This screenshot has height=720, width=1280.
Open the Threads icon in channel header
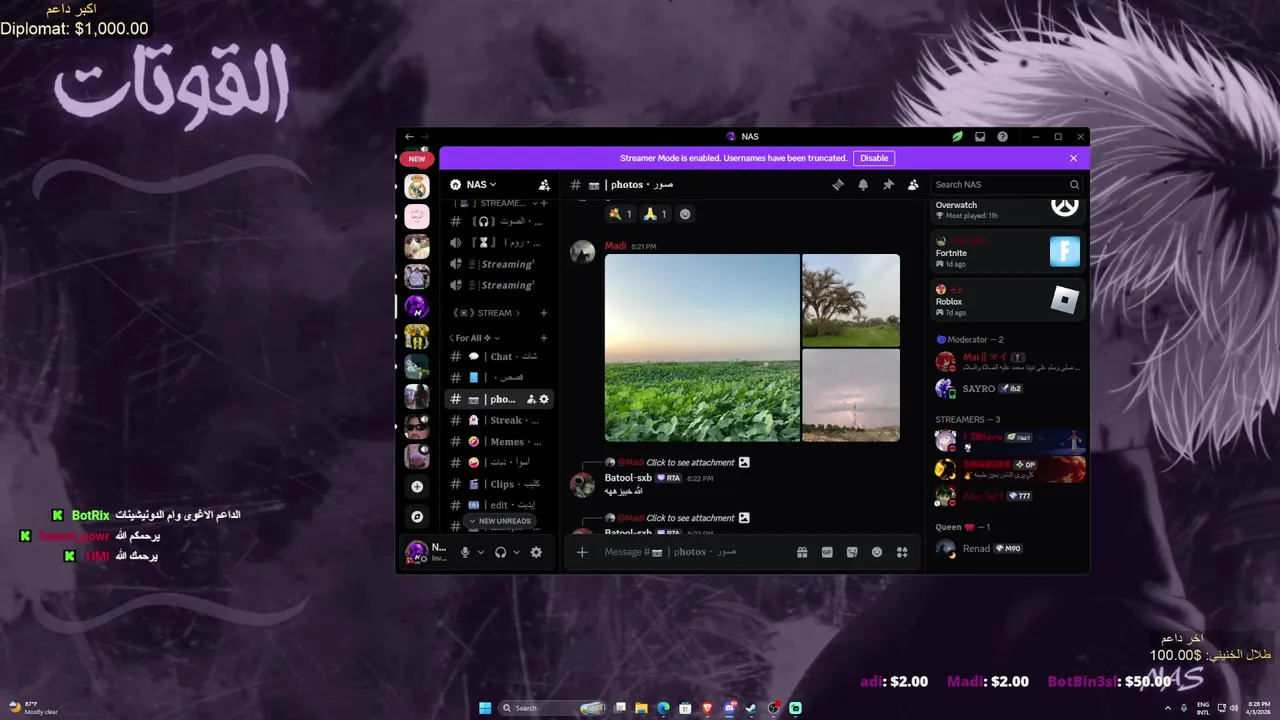[x=838, y=185]
